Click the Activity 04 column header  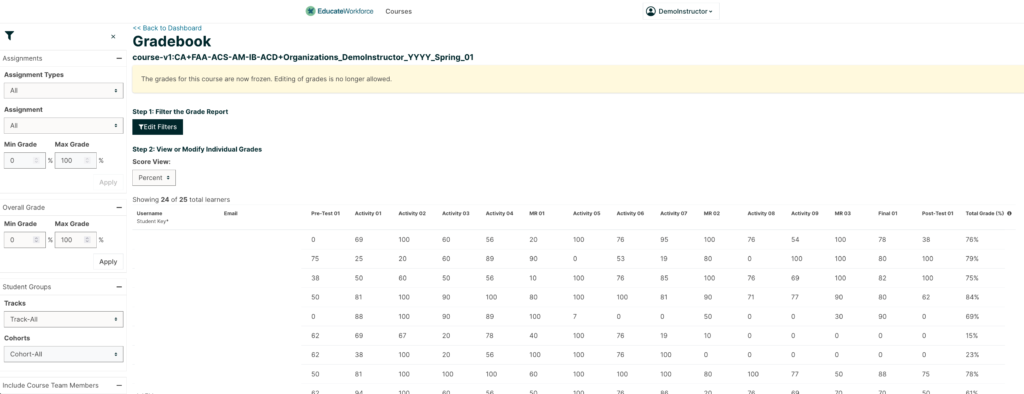(499, 213)
